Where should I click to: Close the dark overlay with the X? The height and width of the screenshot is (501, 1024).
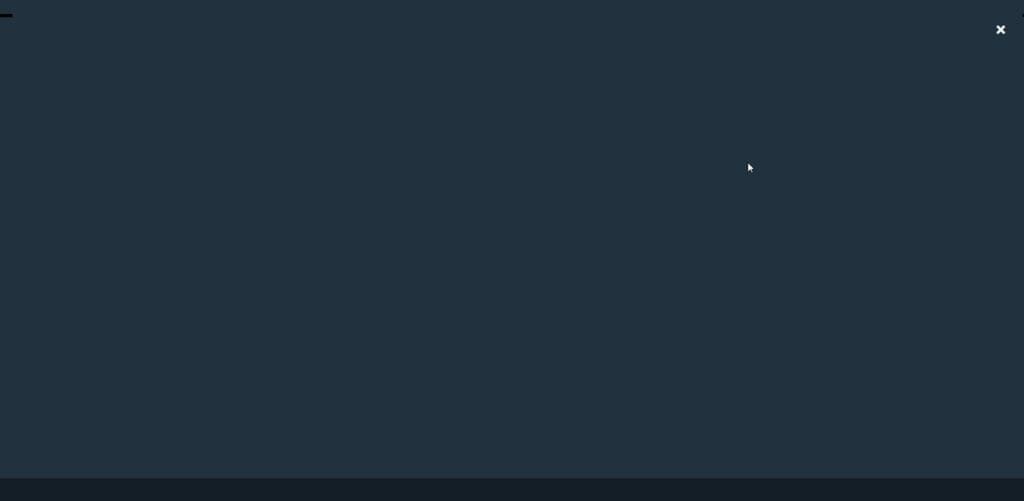coord(1000,29)
